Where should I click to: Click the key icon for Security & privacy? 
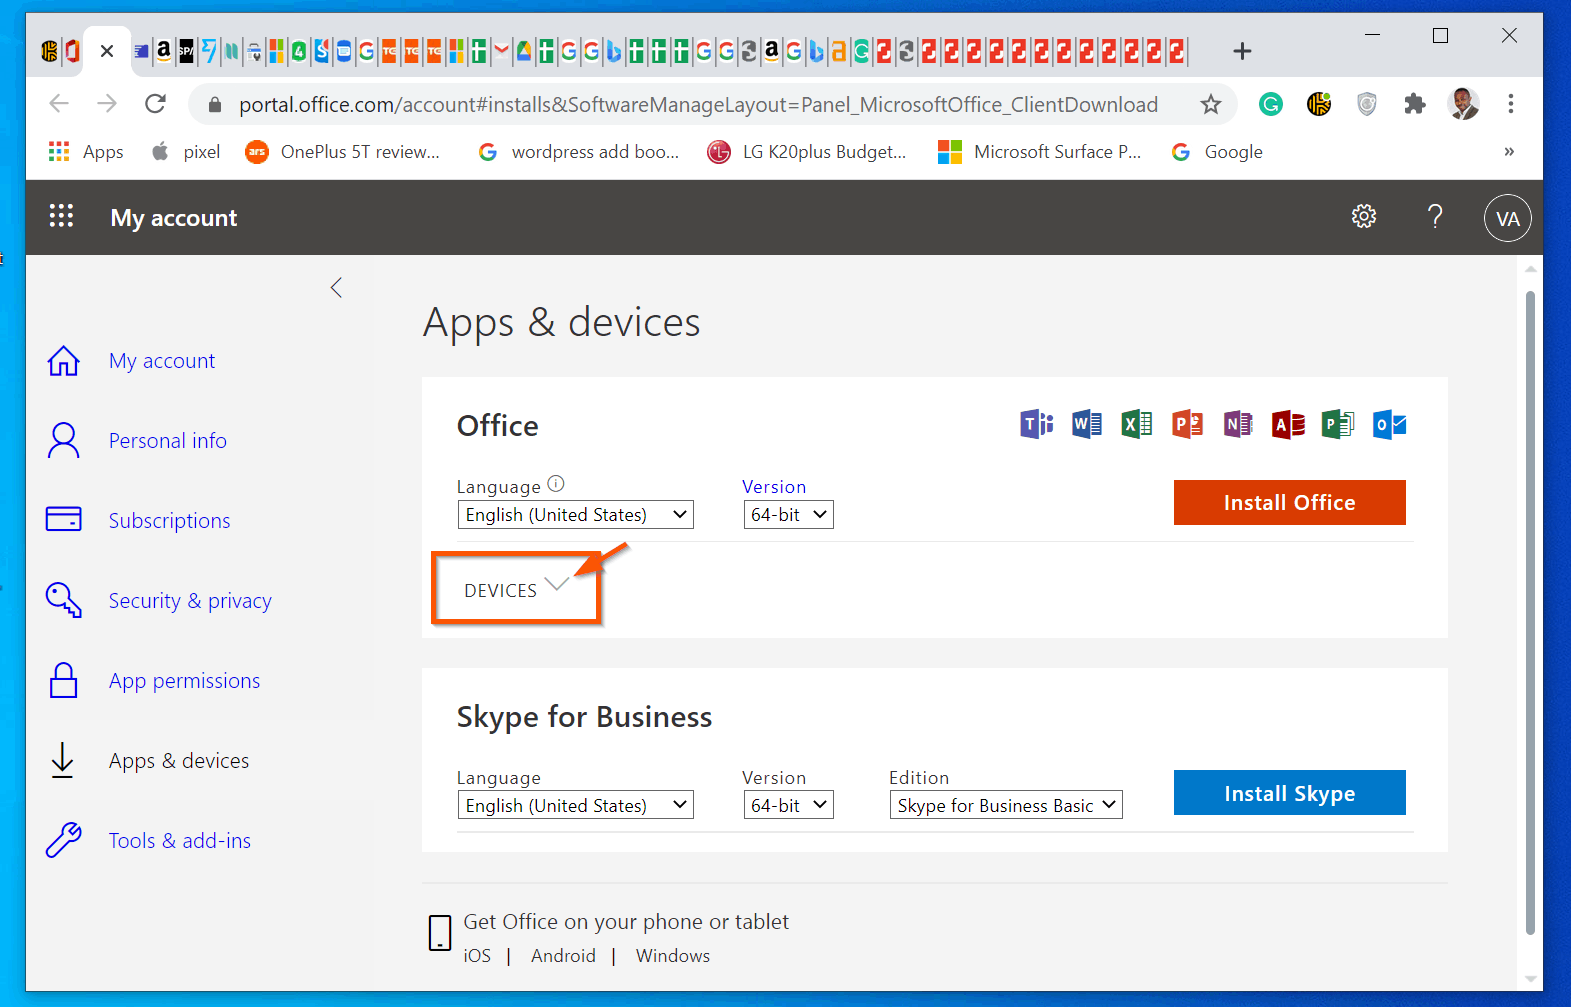tap(64, 600)
